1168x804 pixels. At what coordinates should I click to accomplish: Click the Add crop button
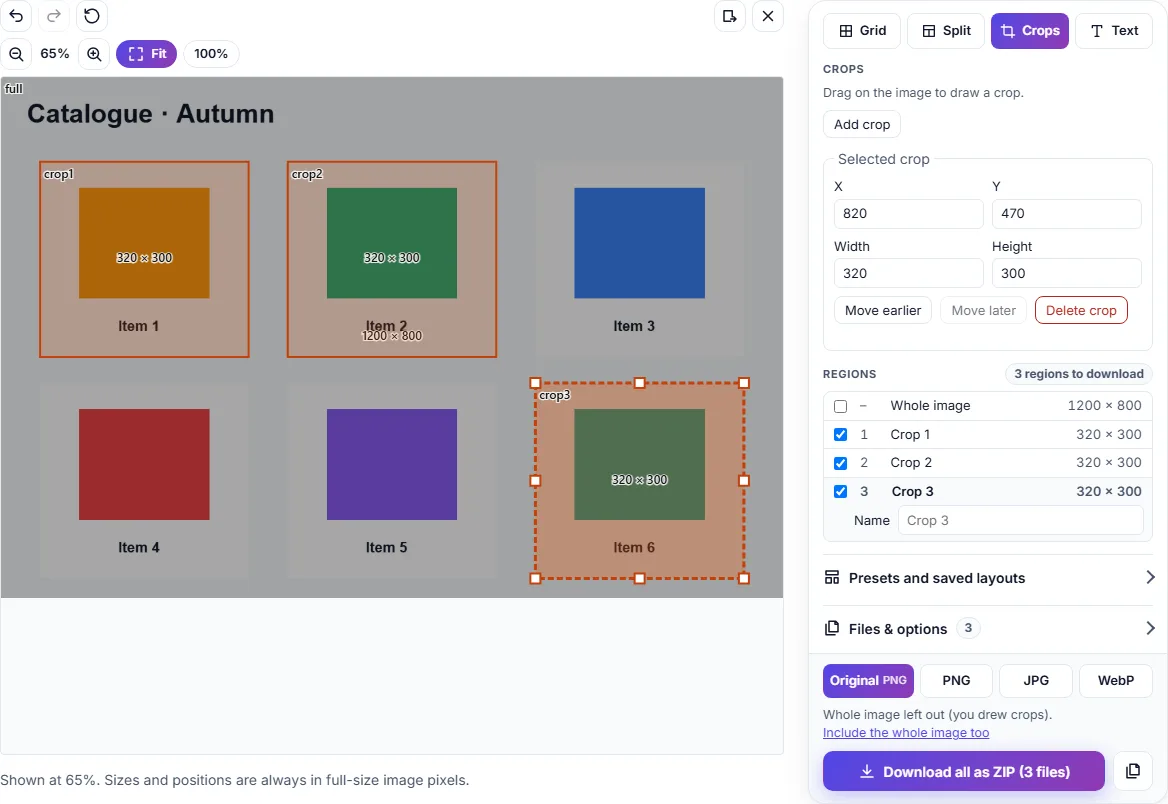click(862, 124)
